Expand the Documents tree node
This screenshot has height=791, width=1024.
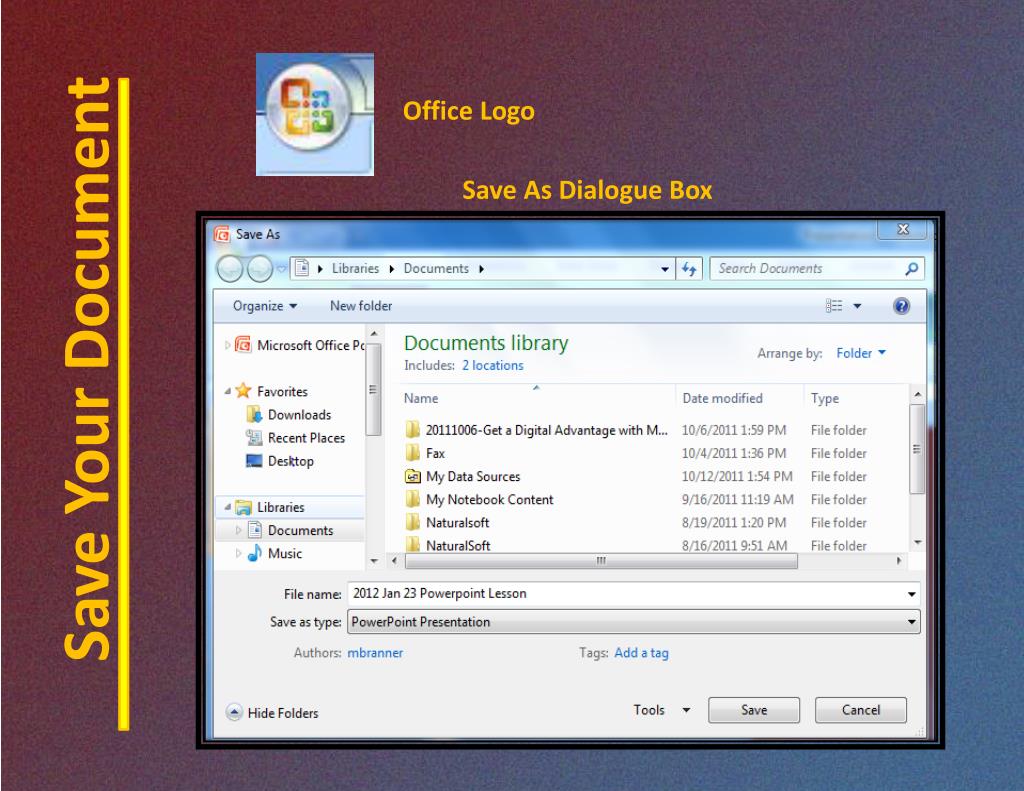pyautogui.click(x=238, y=530)
